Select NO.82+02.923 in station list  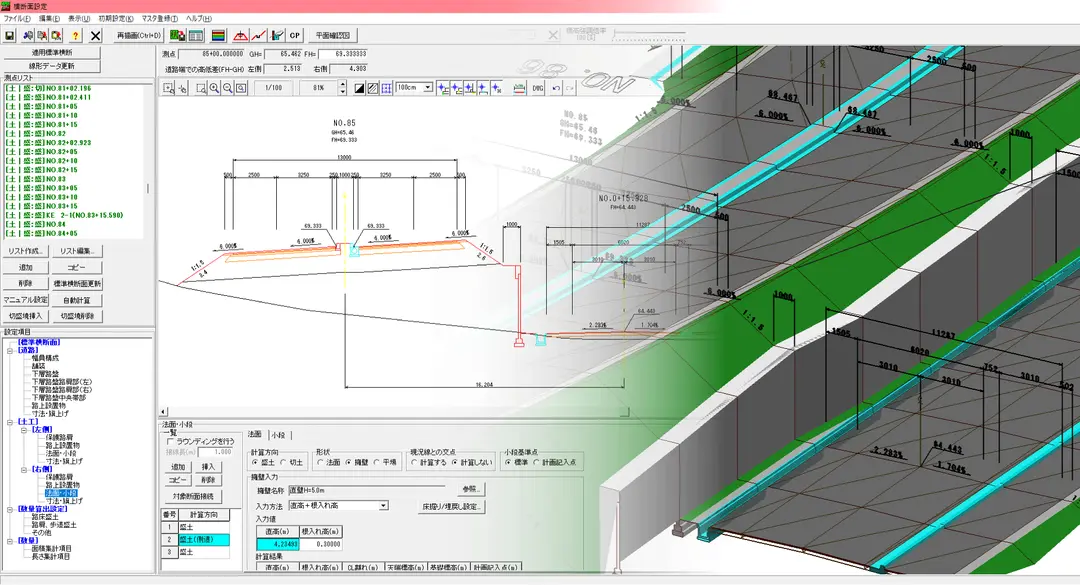point(48,143)
